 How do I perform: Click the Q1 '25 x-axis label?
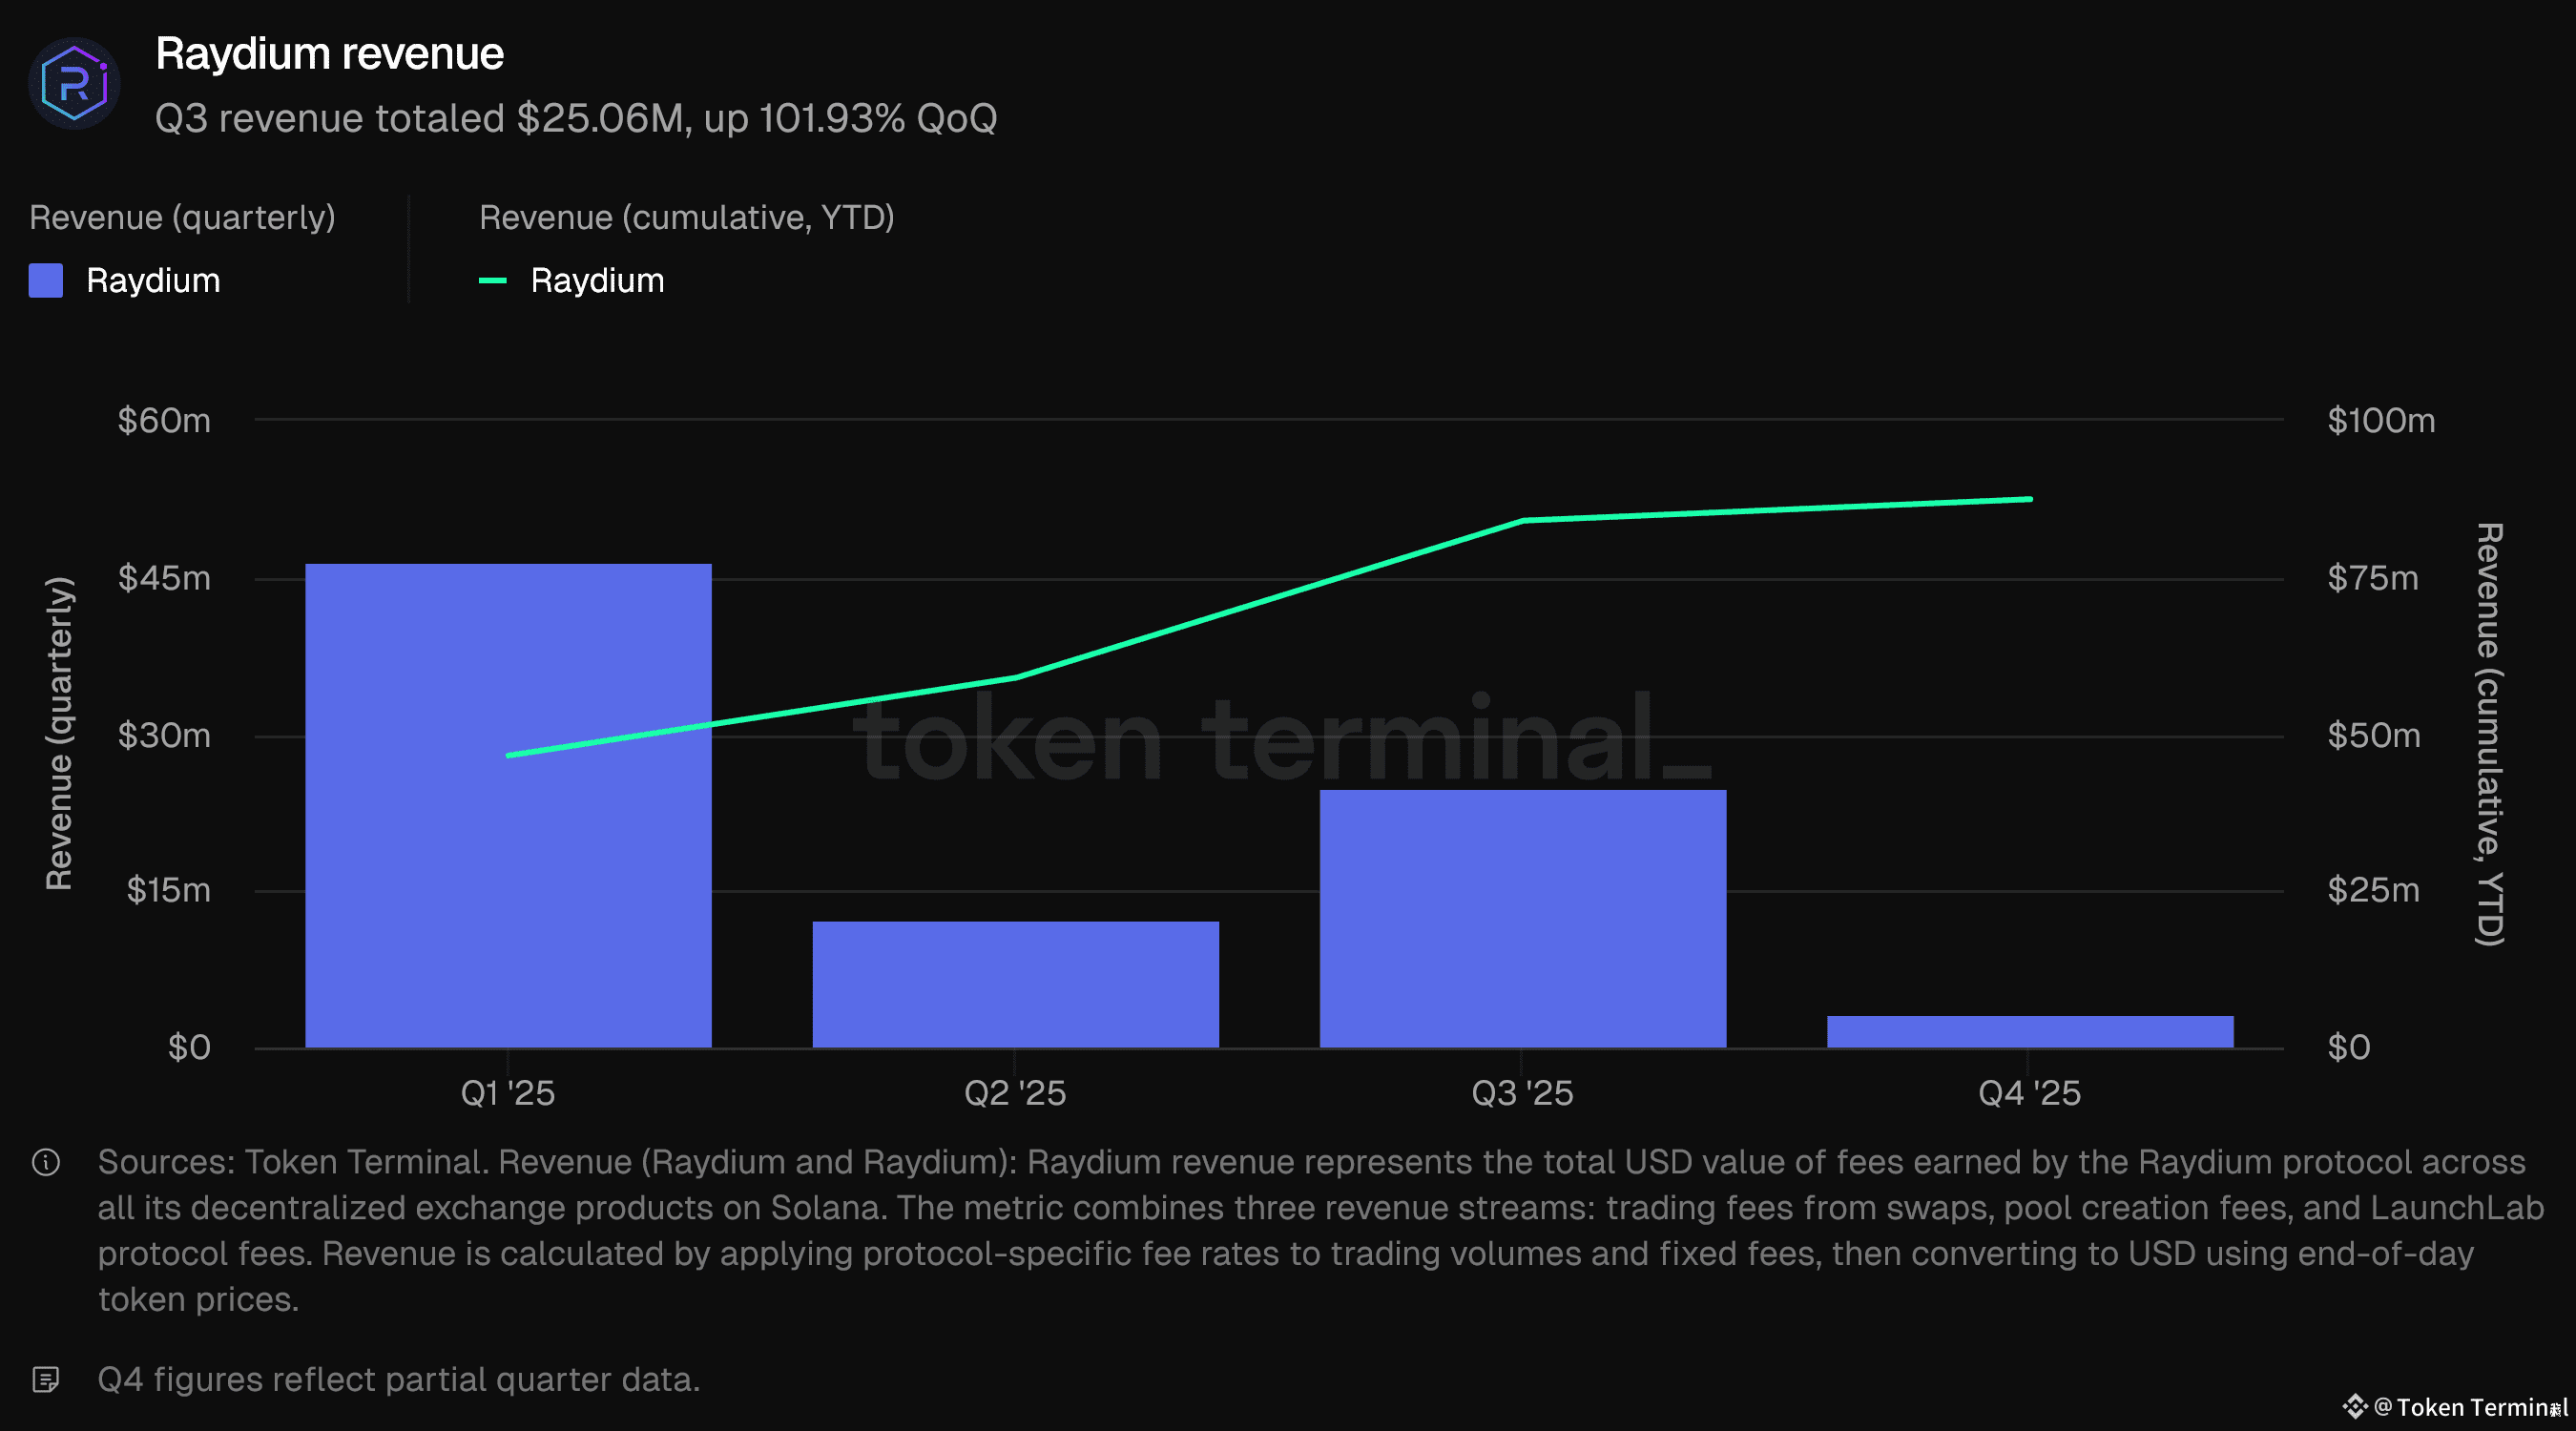(x=508, y=1093)
